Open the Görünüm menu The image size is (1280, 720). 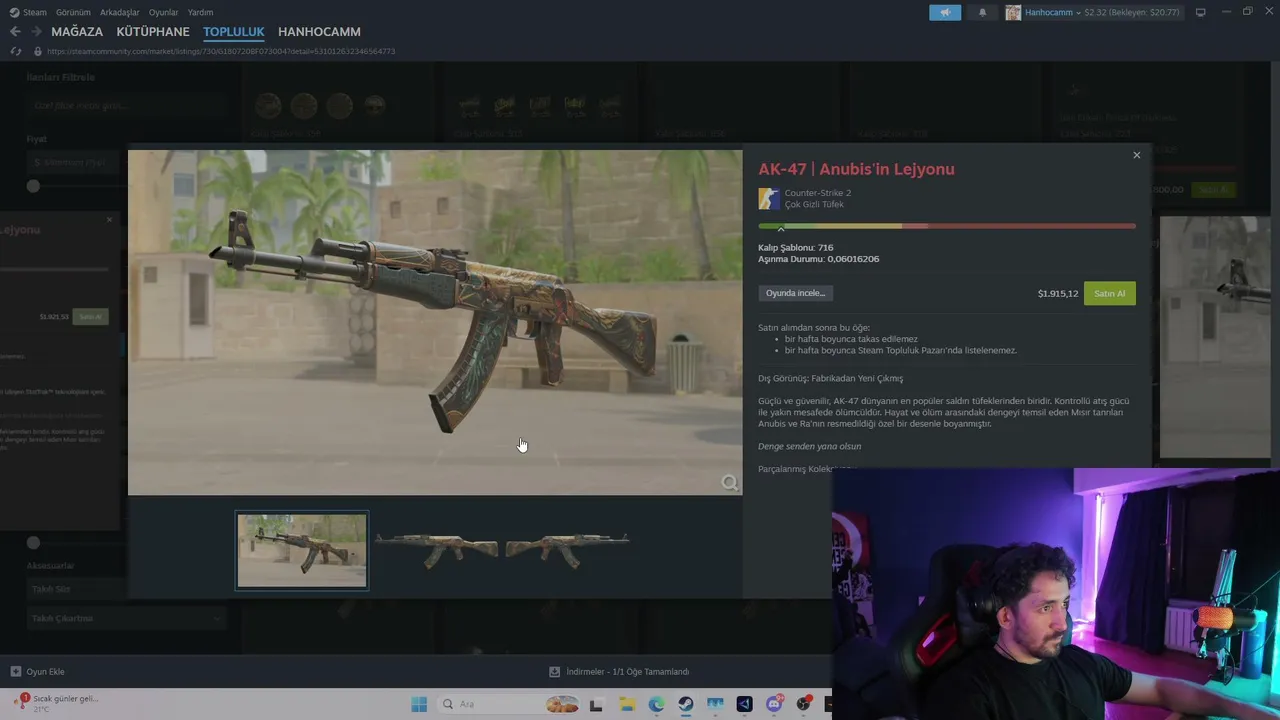73,12
